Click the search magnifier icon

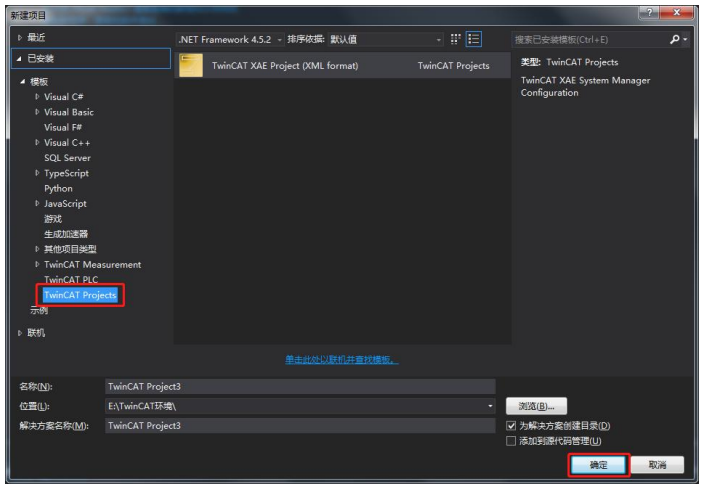674,40
